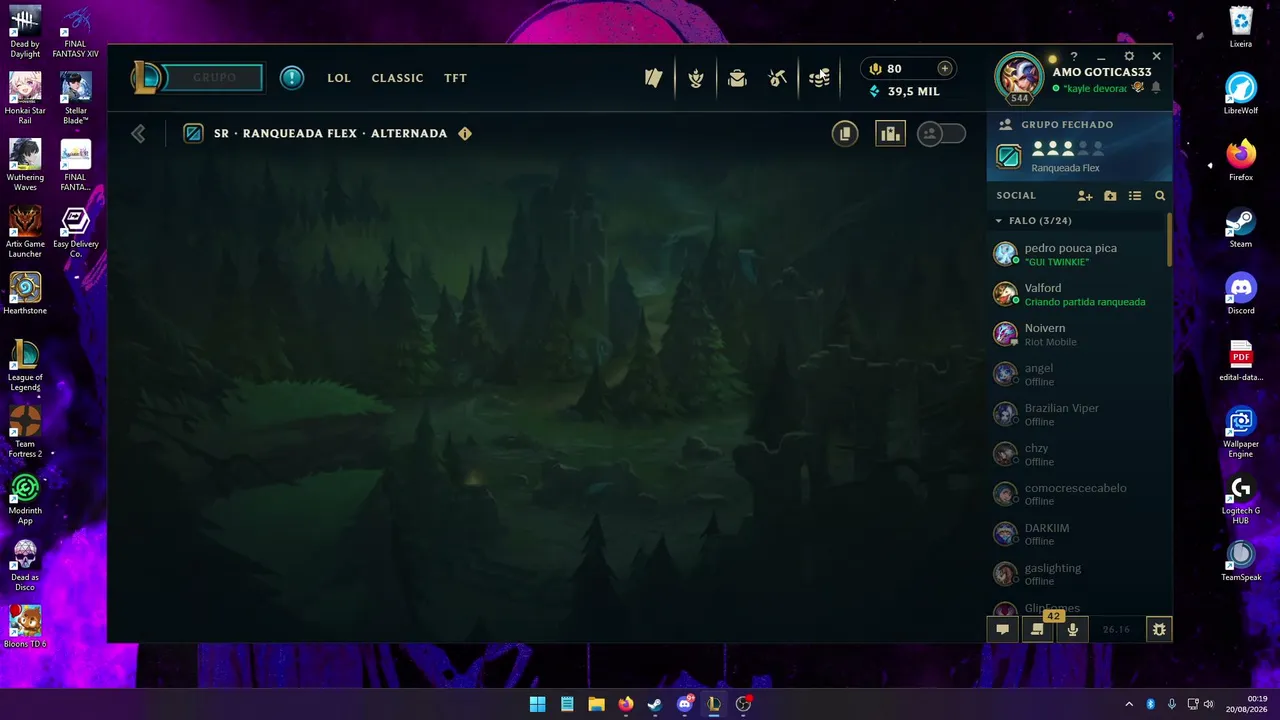Click the client version number 26.16
Image resolution: width=1280 pixels, height=720 pixels.
1116,630
